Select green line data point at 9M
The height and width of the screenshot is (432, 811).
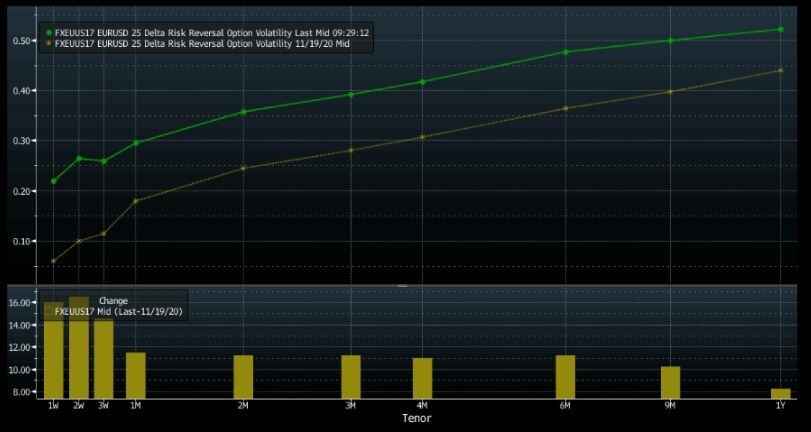[x=671, y=40]
